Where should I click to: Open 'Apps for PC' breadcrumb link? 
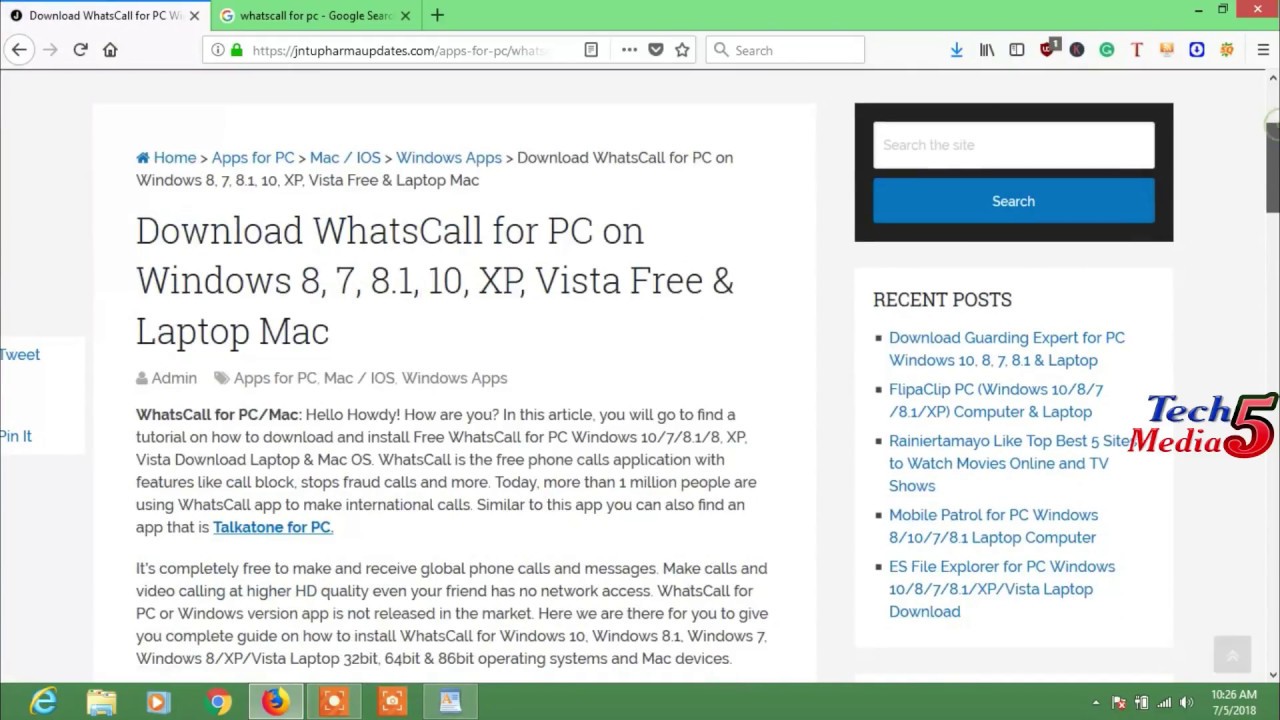253,157
